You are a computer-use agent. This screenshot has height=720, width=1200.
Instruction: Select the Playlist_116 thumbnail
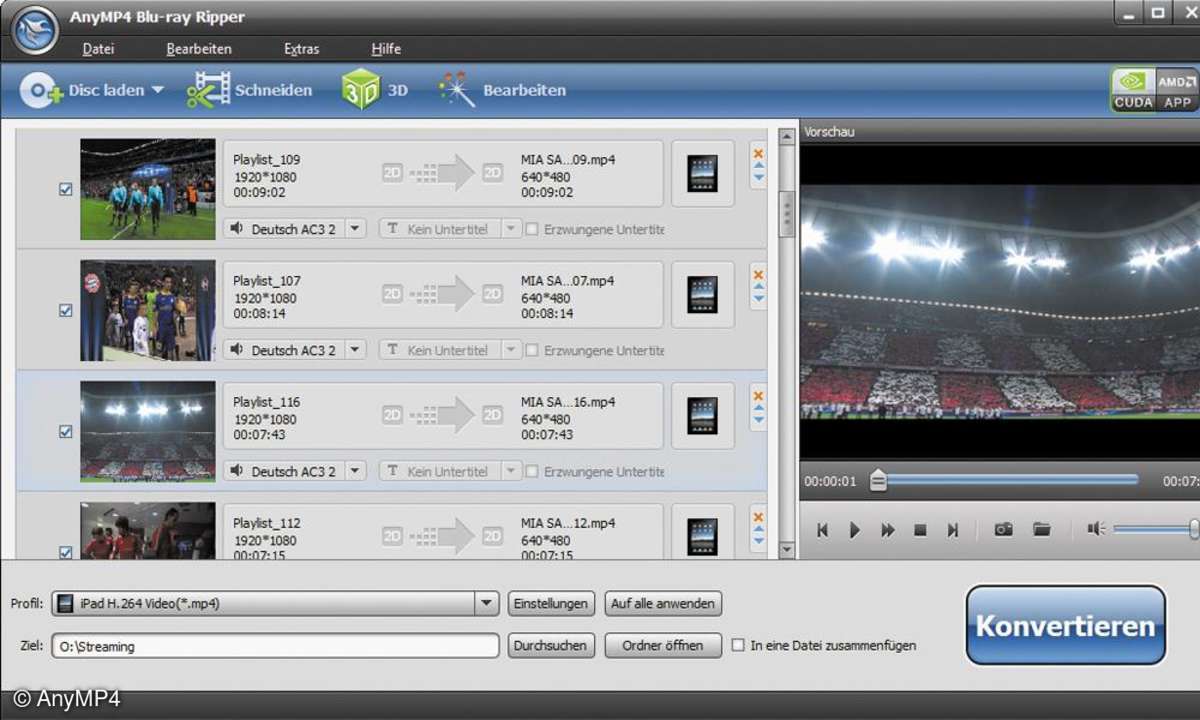[x=148, y=431]
